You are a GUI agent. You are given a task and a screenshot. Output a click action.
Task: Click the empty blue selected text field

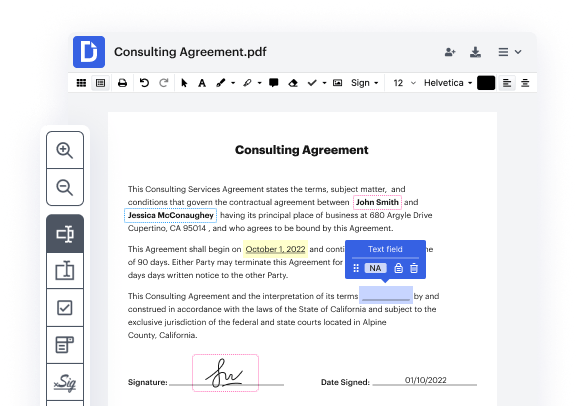(x=386, y=295)
